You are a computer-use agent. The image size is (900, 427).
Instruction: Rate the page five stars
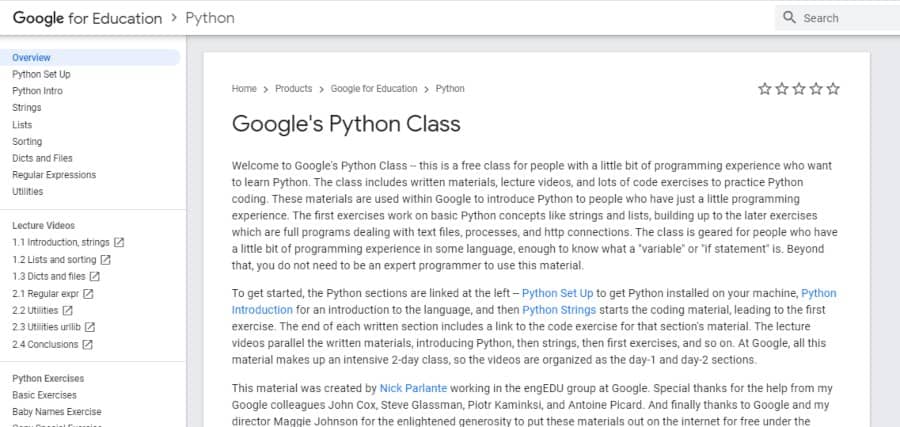tap(833, 89)
